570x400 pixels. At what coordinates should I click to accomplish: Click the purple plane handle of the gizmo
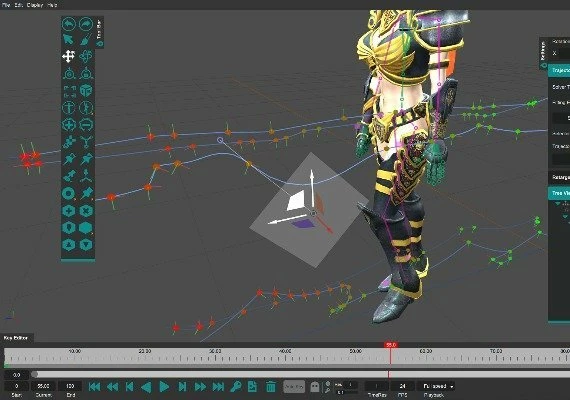303,224
